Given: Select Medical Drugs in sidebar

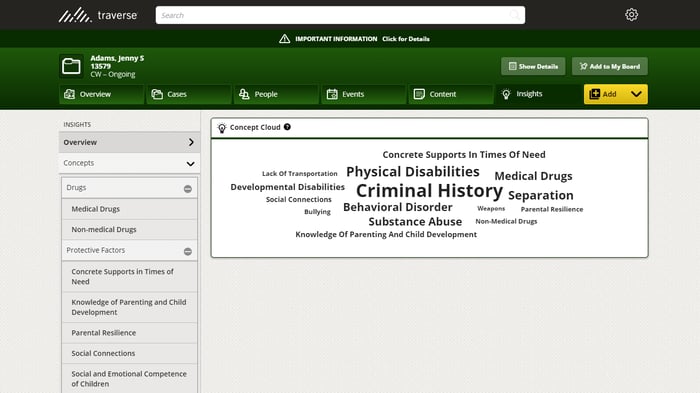Looking at the screenshot, I should (129, 209).
